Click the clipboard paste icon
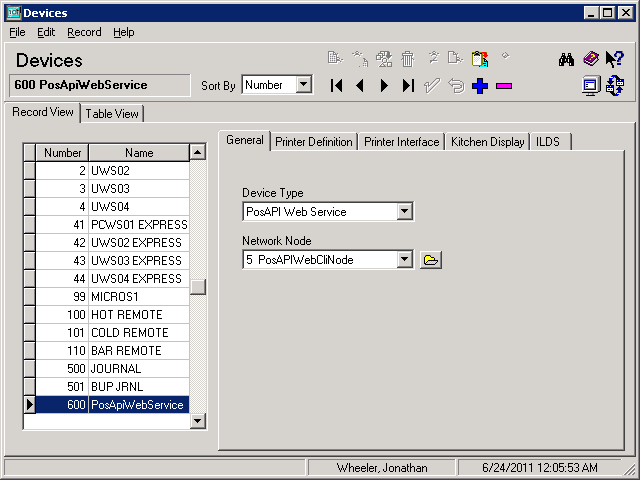The width and height of the screenshot is (640, 480). [480, 59]
